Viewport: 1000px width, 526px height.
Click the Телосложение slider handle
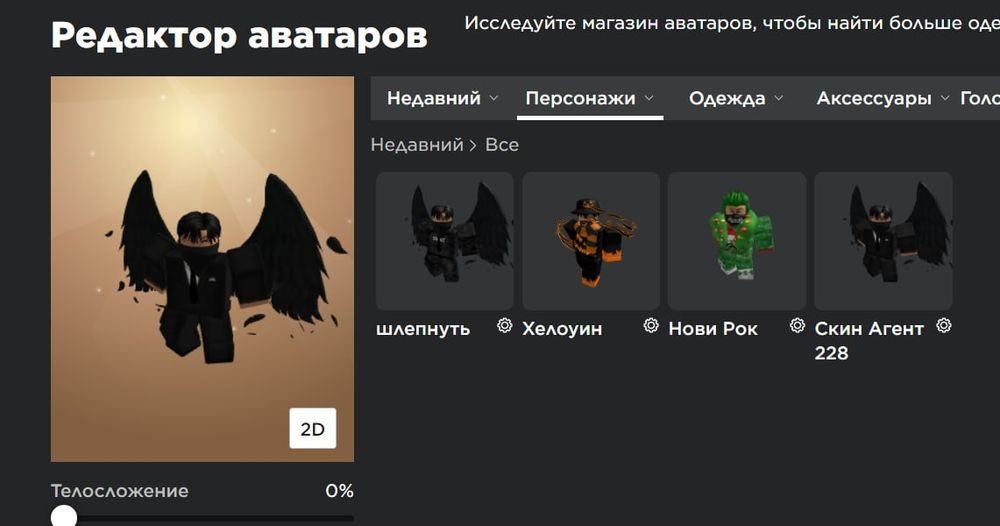[x=64, y=516]
